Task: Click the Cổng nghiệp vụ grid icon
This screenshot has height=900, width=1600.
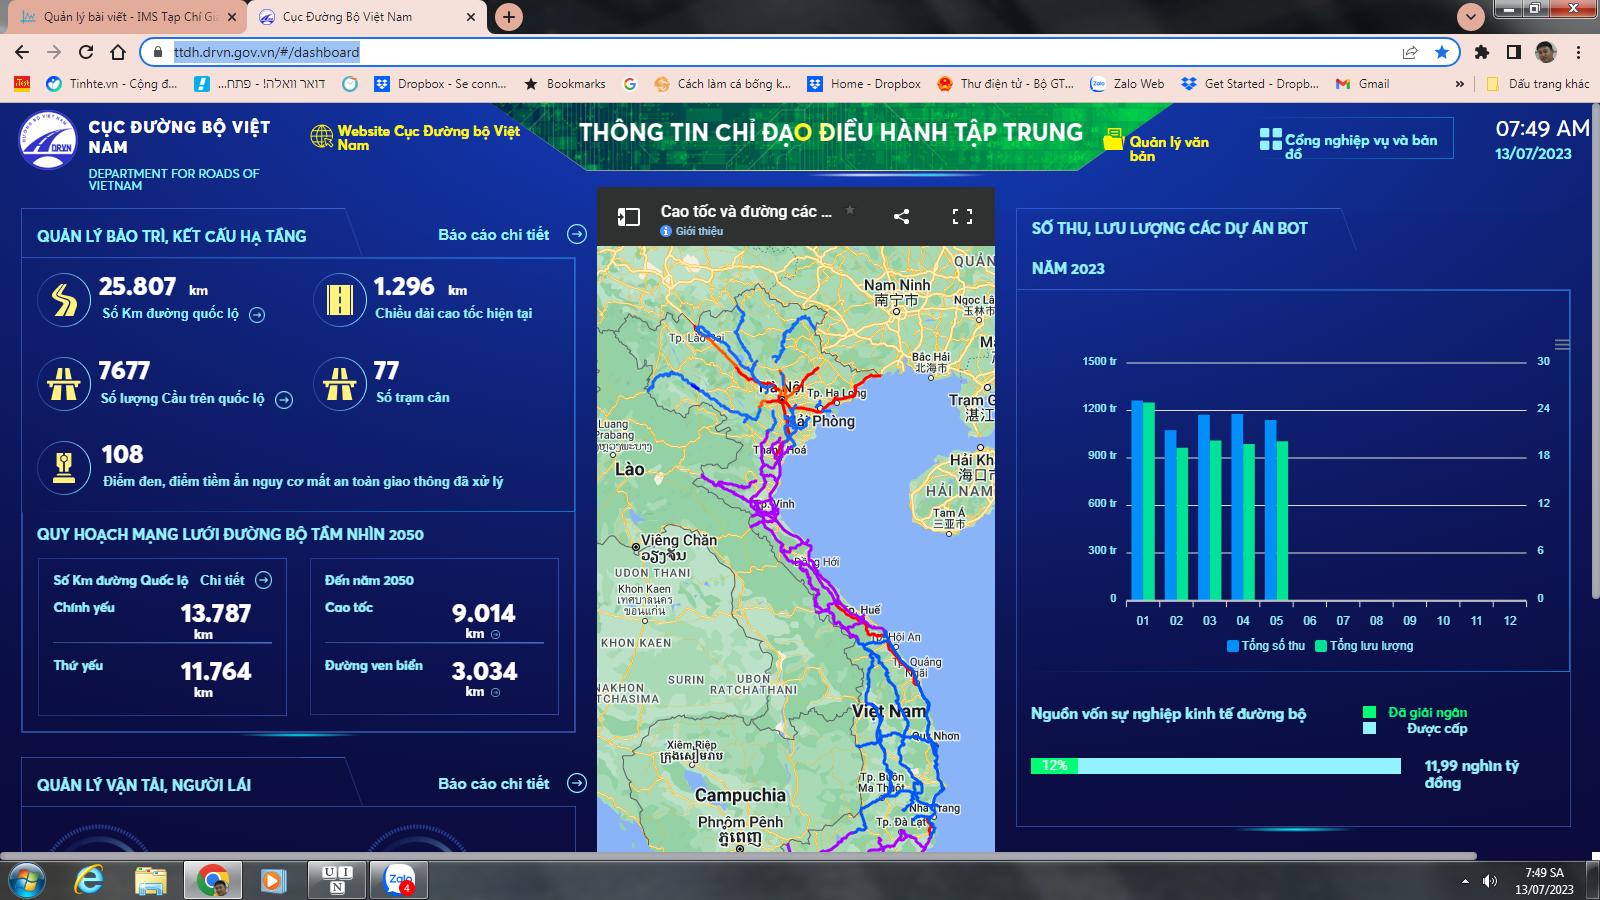Action: coord(1270,140)
